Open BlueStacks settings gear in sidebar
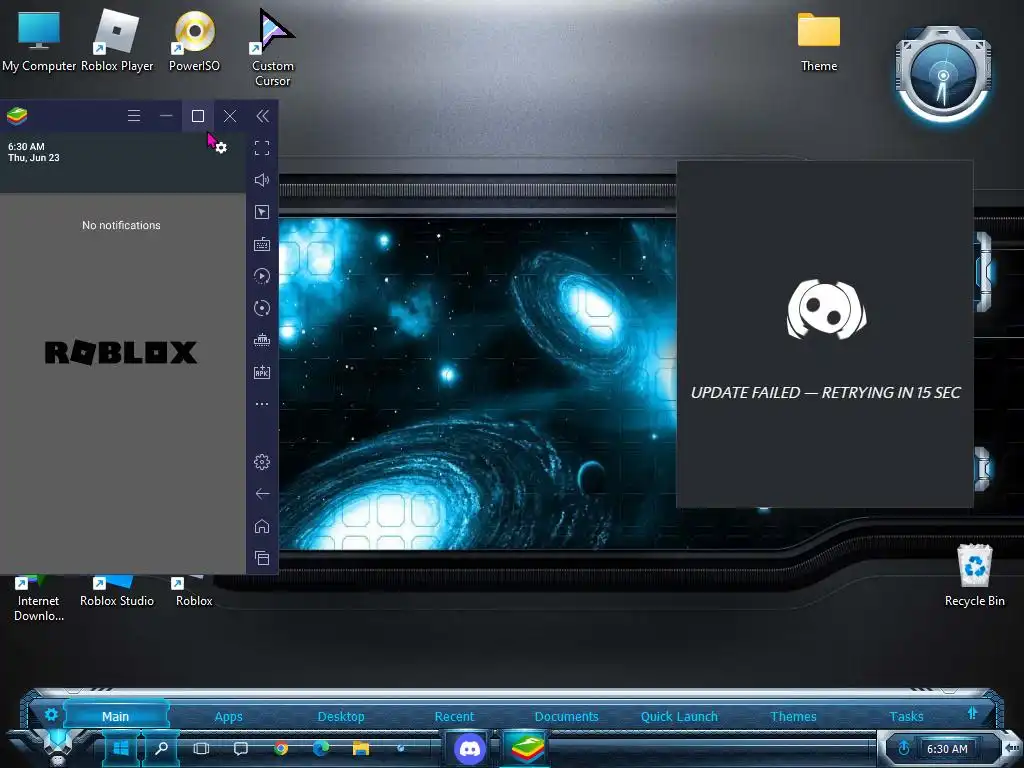This screenshot has width=1024, height=768. [262, 462]
